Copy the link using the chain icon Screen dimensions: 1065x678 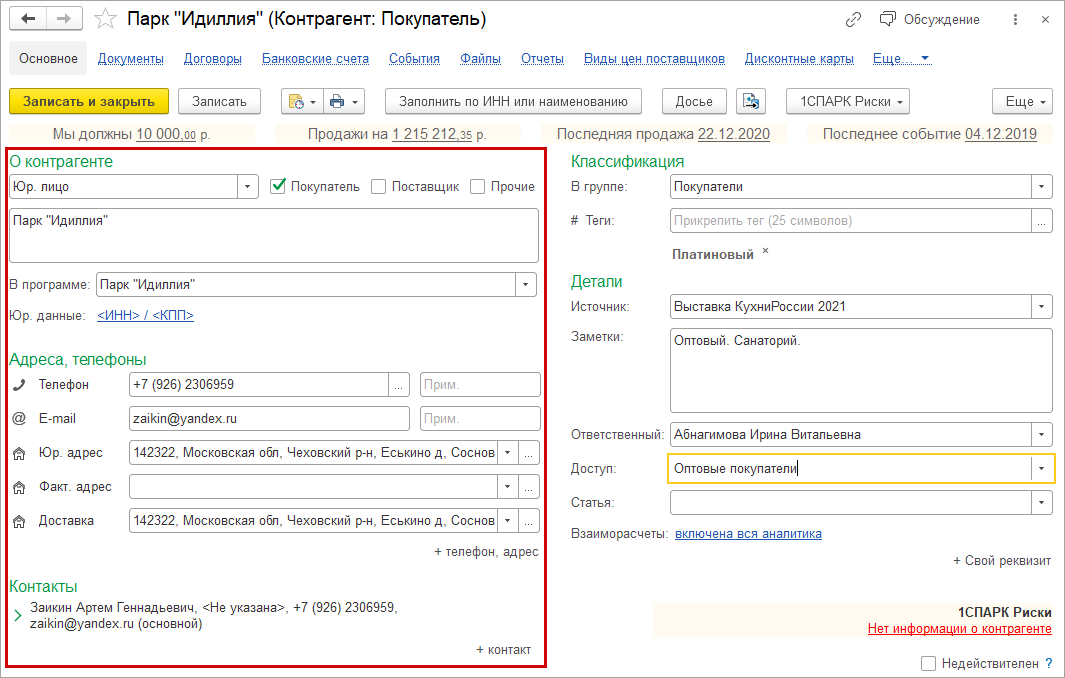[x=853, y=20]
